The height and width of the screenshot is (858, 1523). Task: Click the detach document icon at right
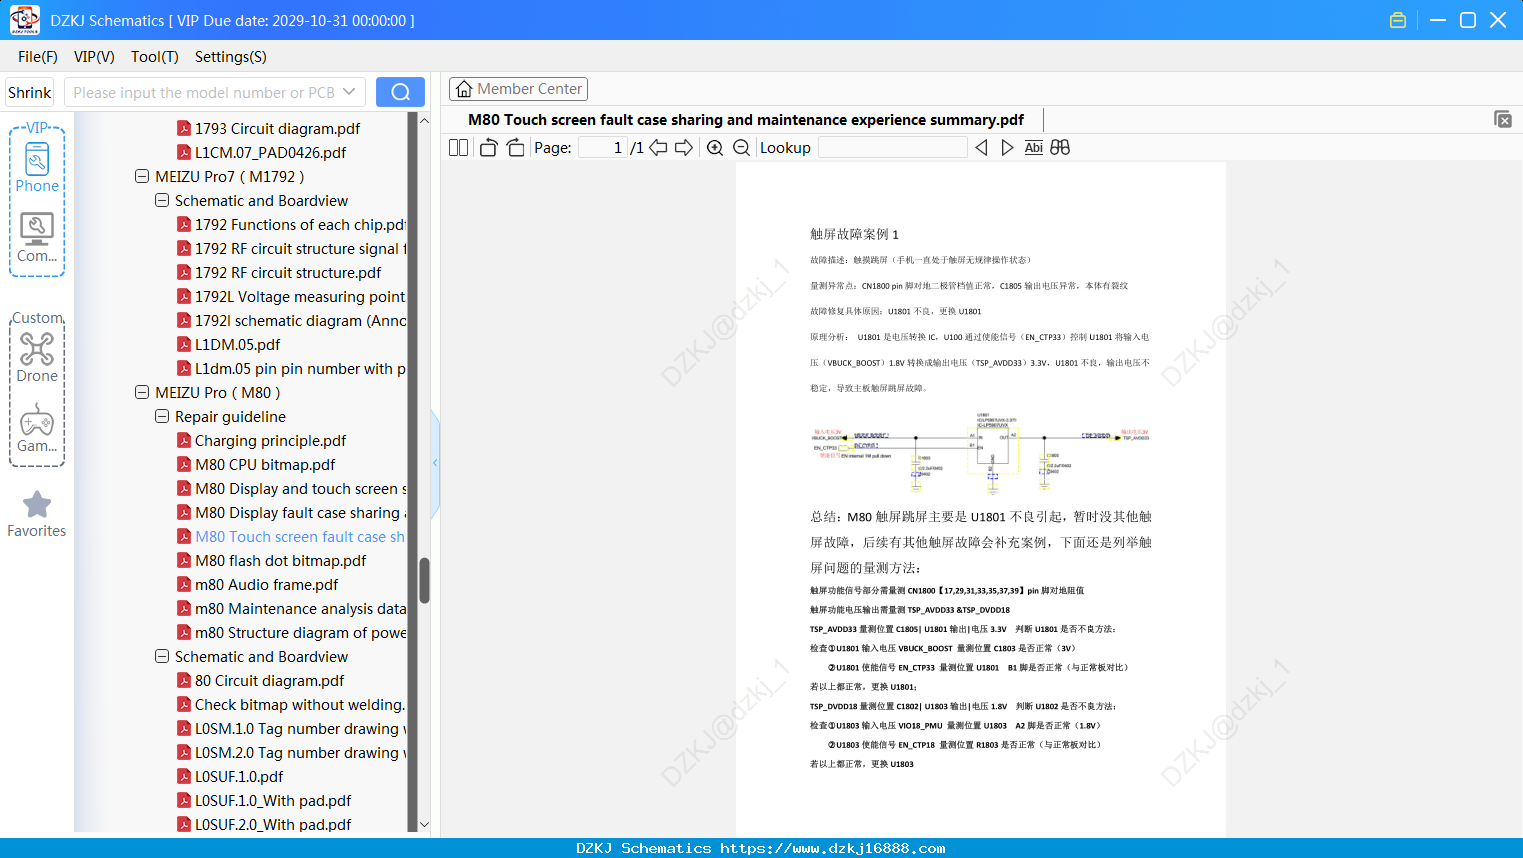[1502, 119]
